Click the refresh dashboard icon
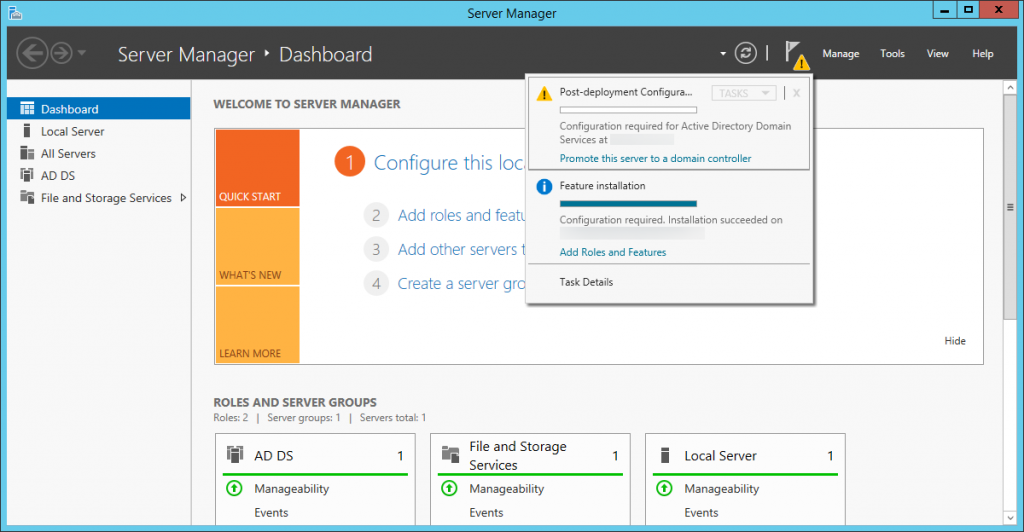This screenshot has height=532, width=1024. (746, 53)
